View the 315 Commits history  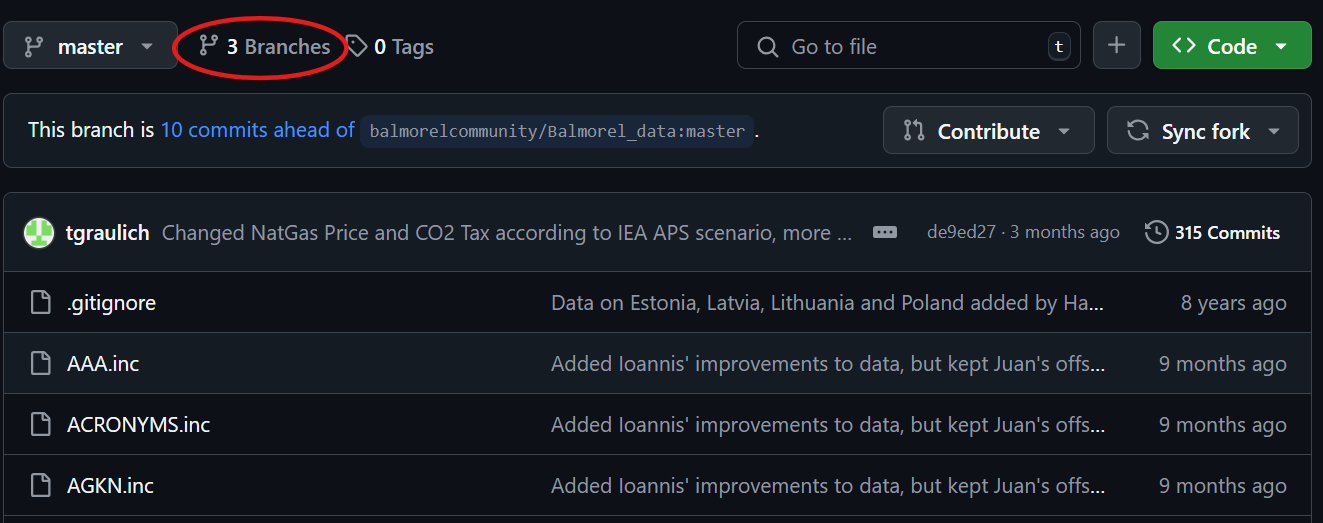(1212, 232)
